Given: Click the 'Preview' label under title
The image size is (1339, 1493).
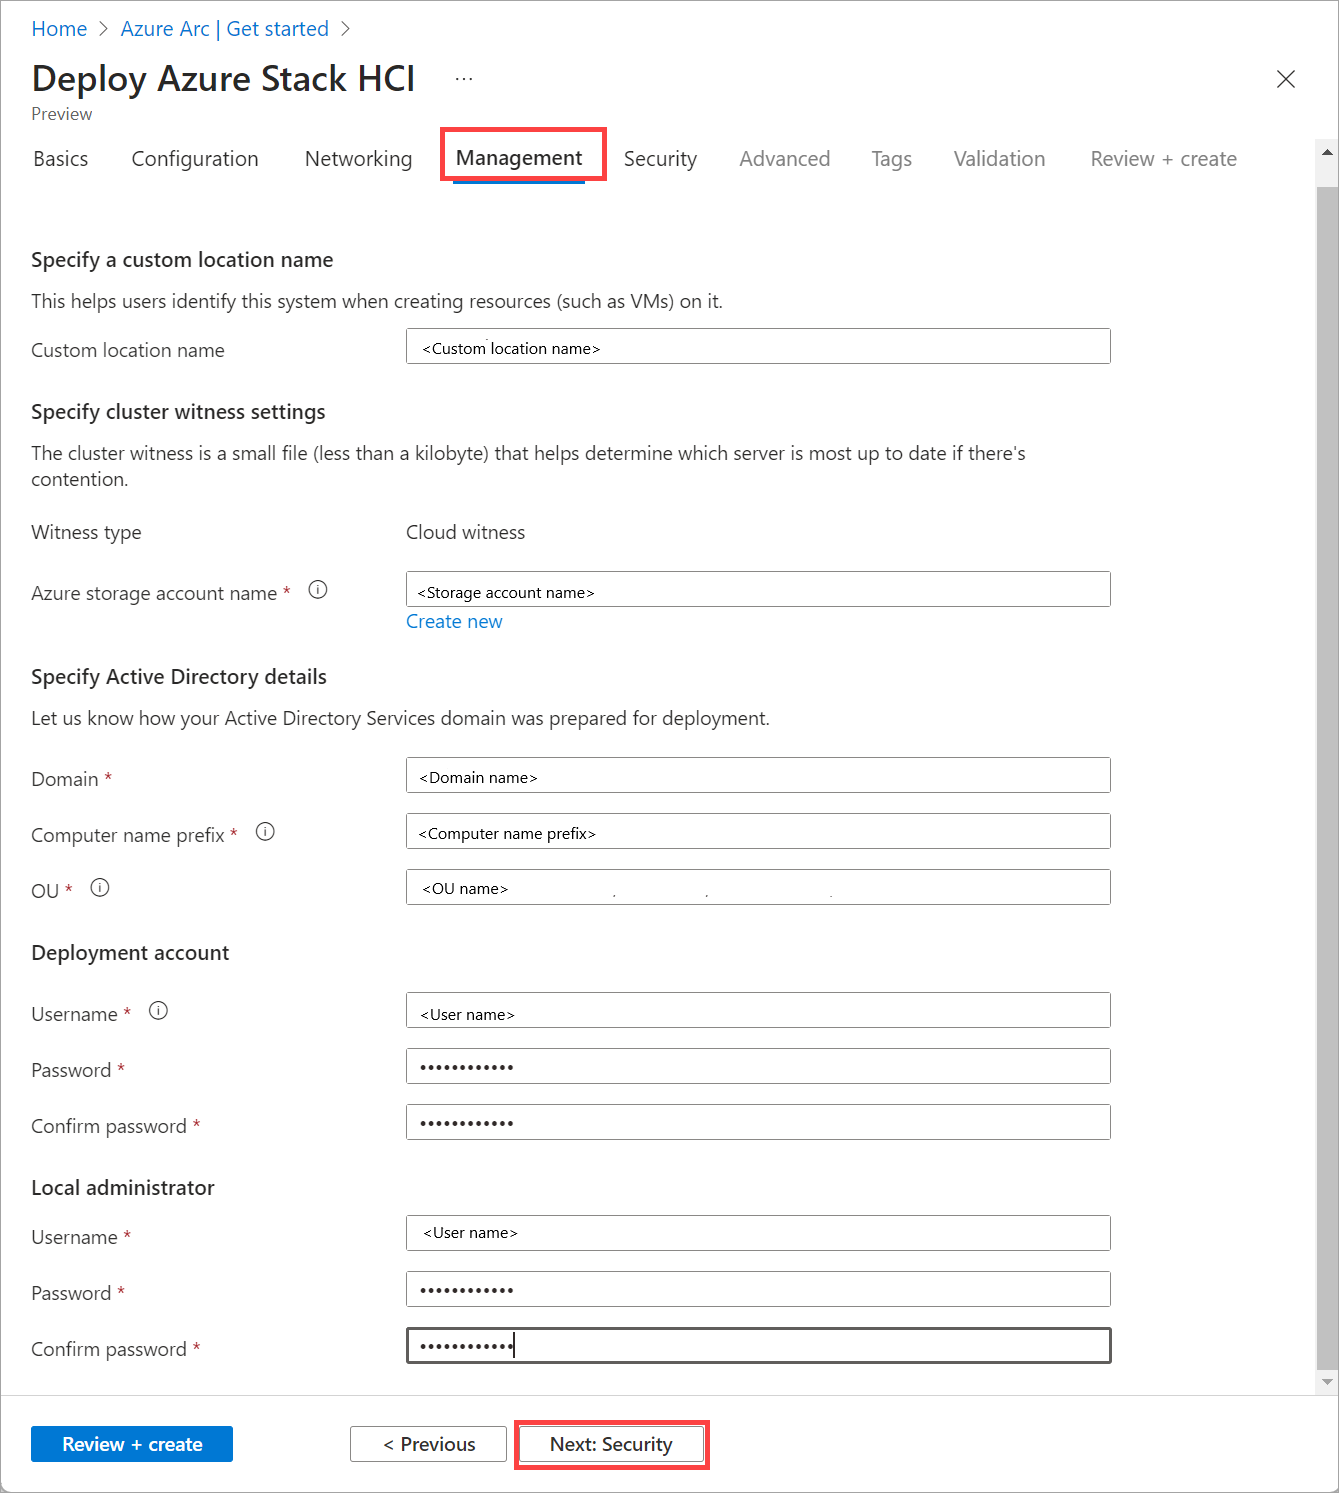Looking at the screenshot, I should 61,114.
